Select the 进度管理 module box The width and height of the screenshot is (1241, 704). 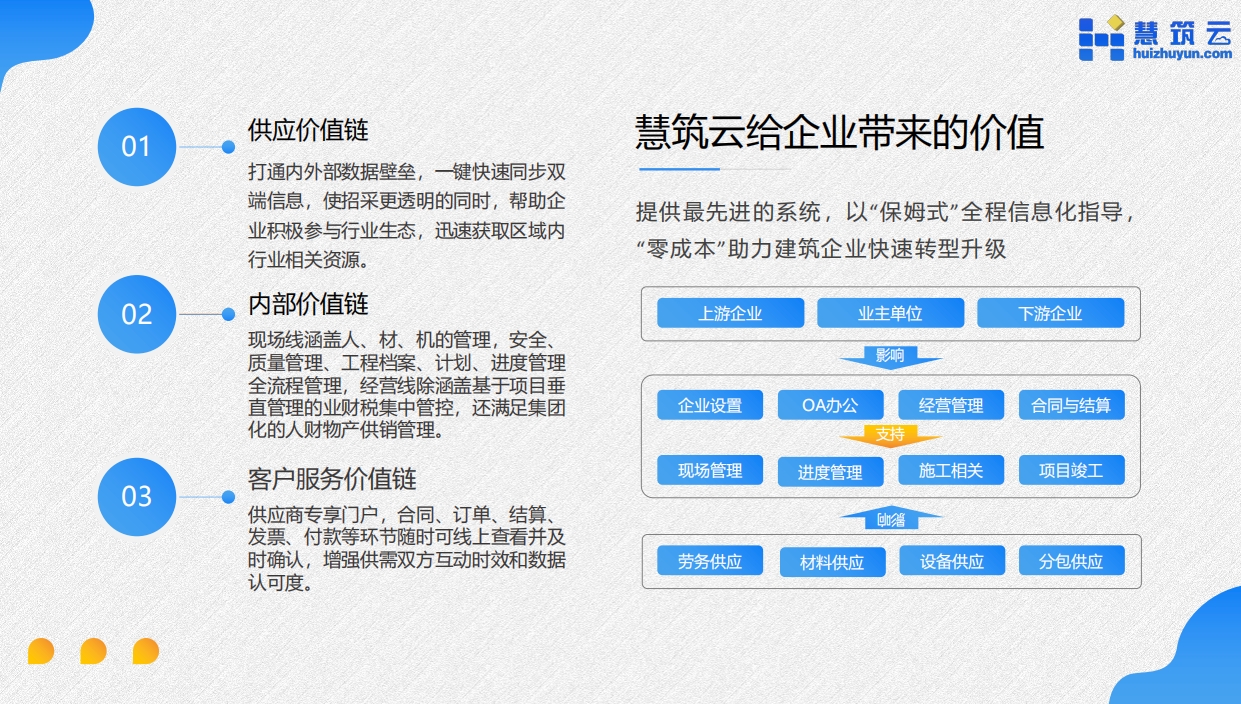pyautogui.click(x=830, y=472)
